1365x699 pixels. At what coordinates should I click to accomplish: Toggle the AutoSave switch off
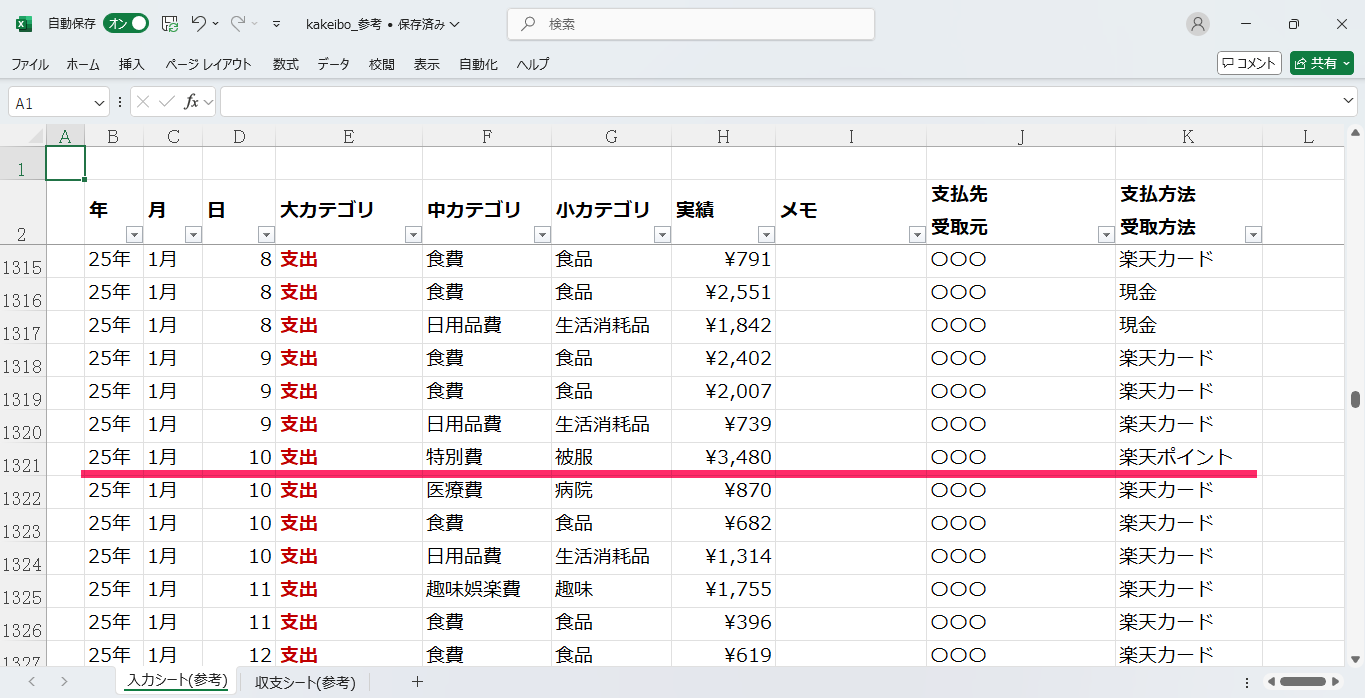coord(126,23)
